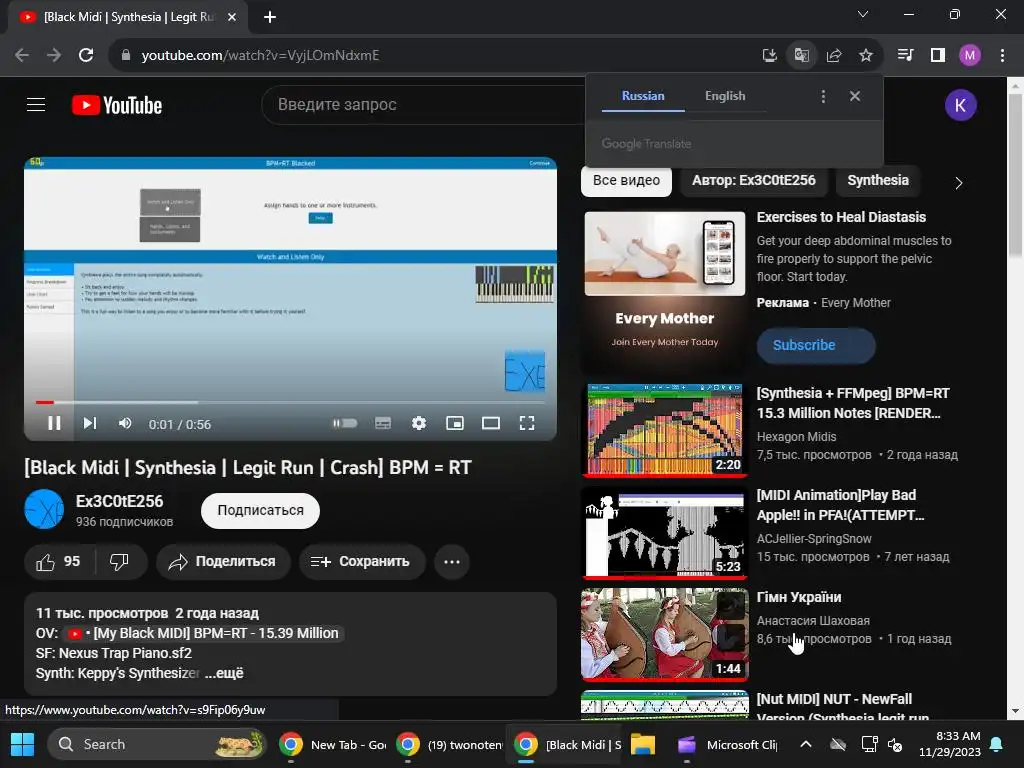Click the address bar URL

(260, 56)
